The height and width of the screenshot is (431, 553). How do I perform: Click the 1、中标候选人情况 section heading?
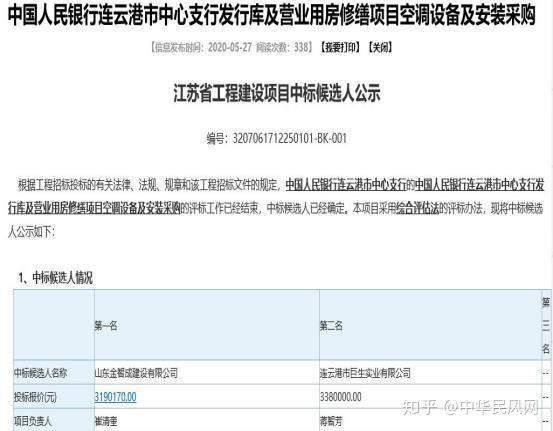coord(56,278)
